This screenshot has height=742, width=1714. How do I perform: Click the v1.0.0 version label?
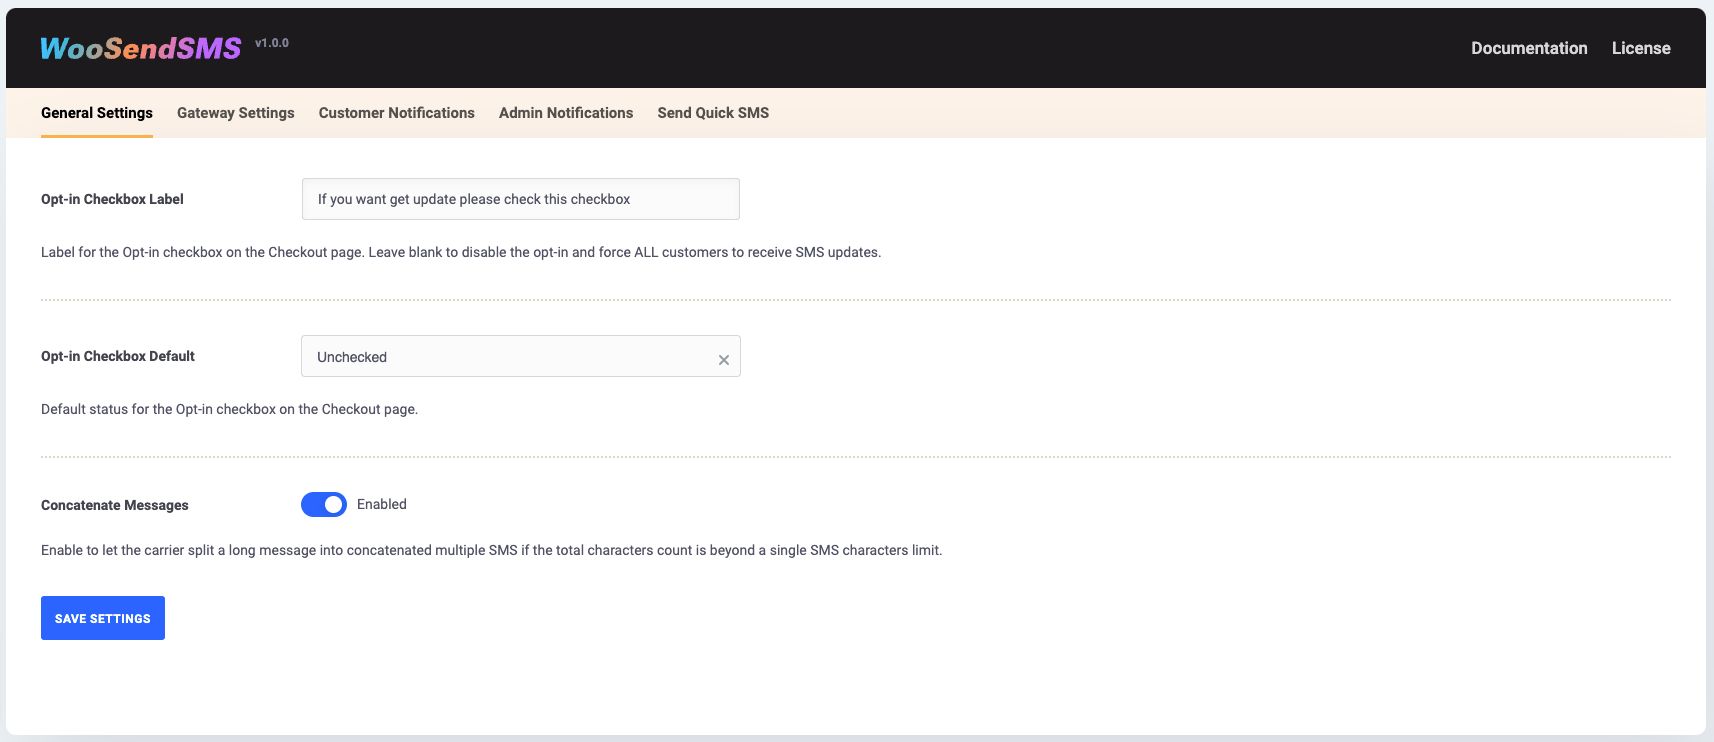[271, 43]
